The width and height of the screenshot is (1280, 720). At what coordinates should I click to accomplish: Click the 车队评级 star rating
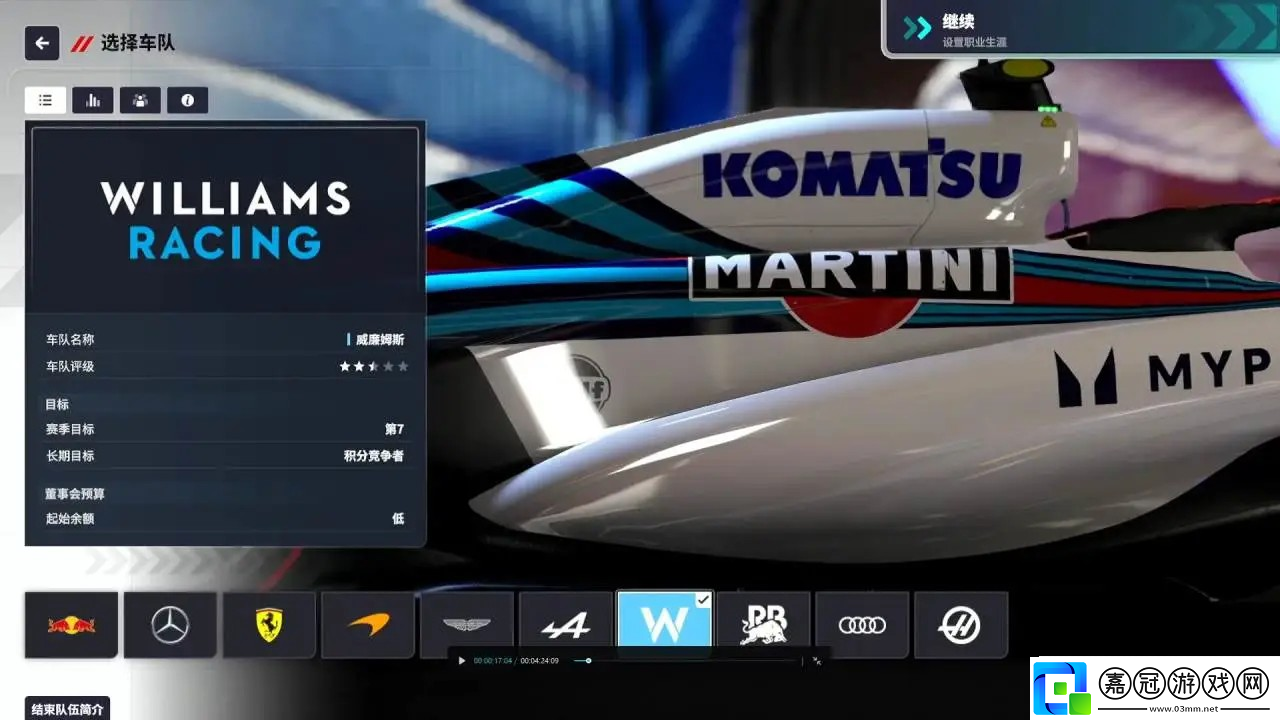(x=374, y=367)
